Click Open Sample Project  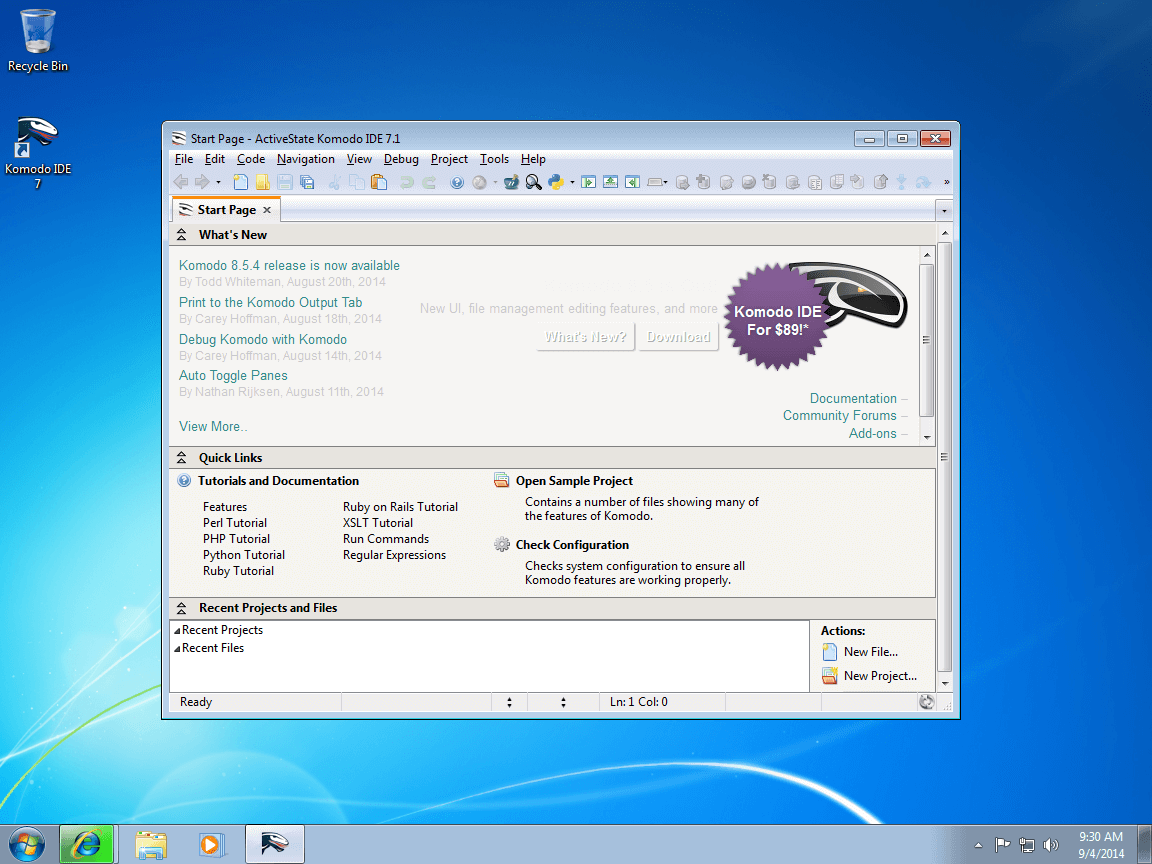[574, 481]
